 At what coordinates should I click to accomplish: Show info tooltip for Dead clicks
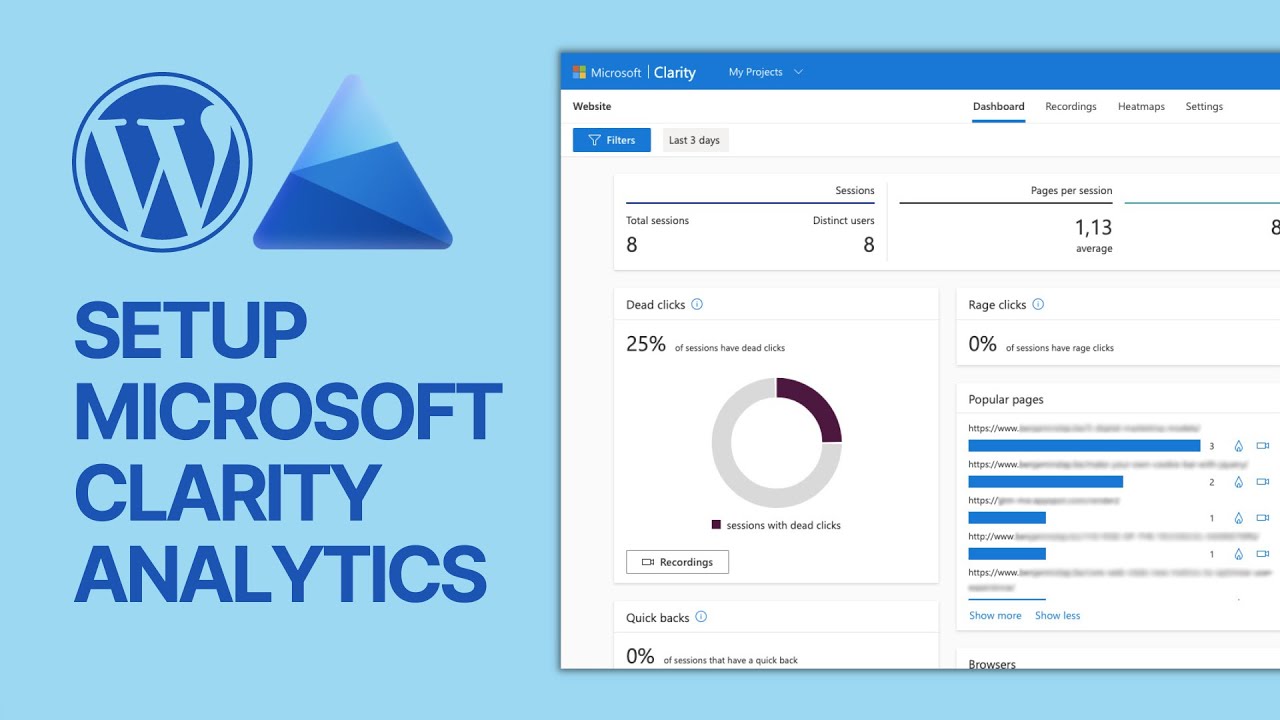(x=697, y=304)
